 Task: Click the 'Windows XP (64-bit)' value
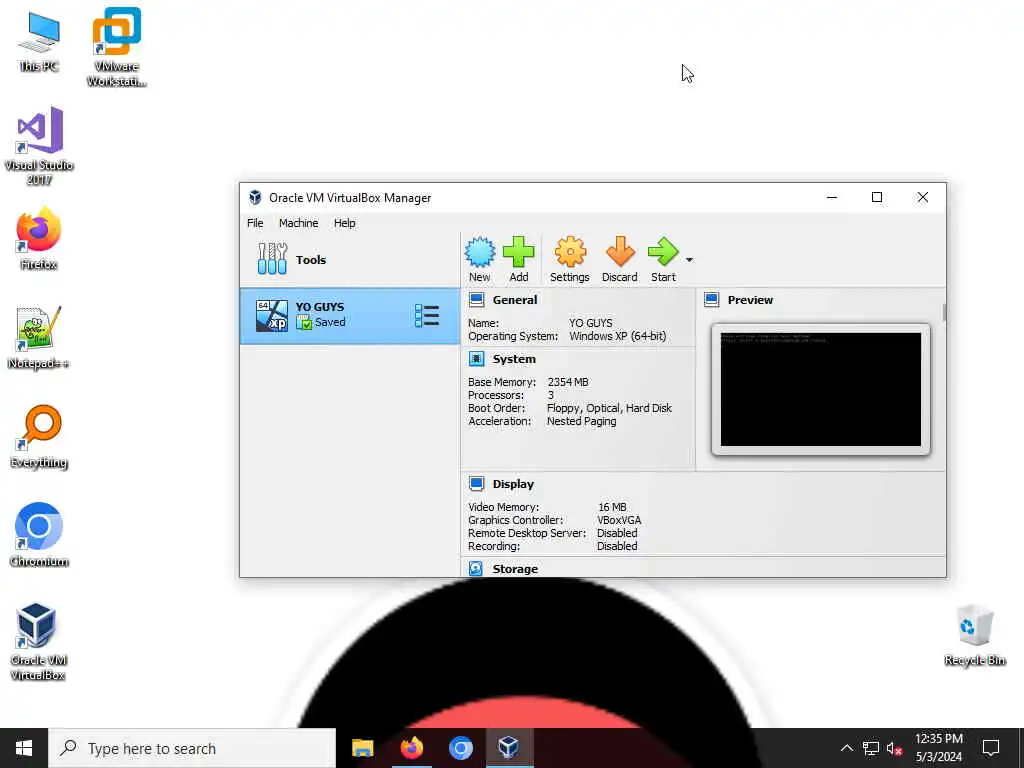617,336
